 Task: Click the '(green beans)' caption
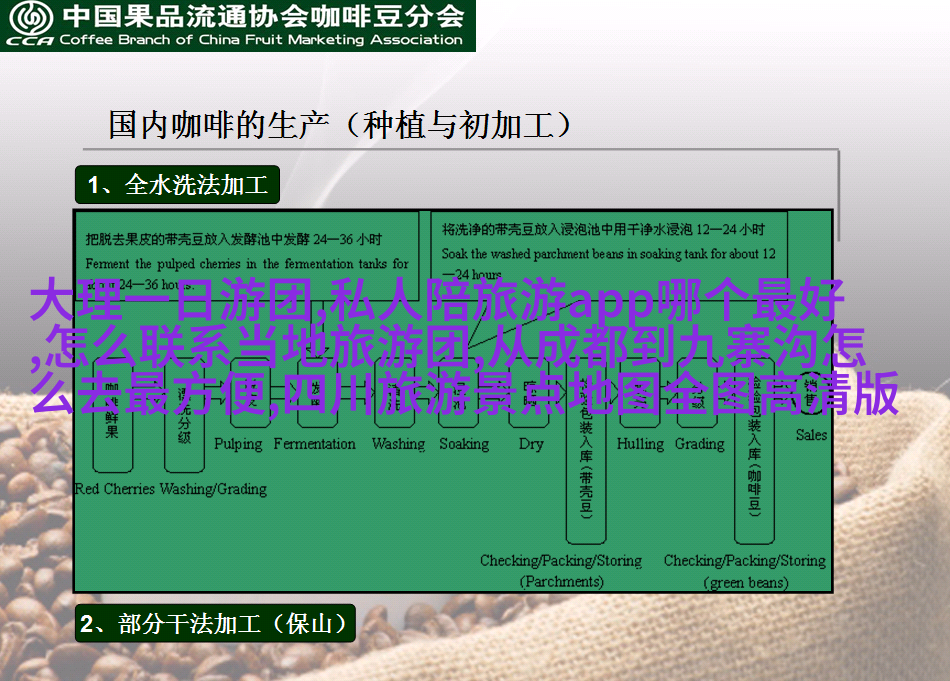pyautogui.click(x=746, y=583)
